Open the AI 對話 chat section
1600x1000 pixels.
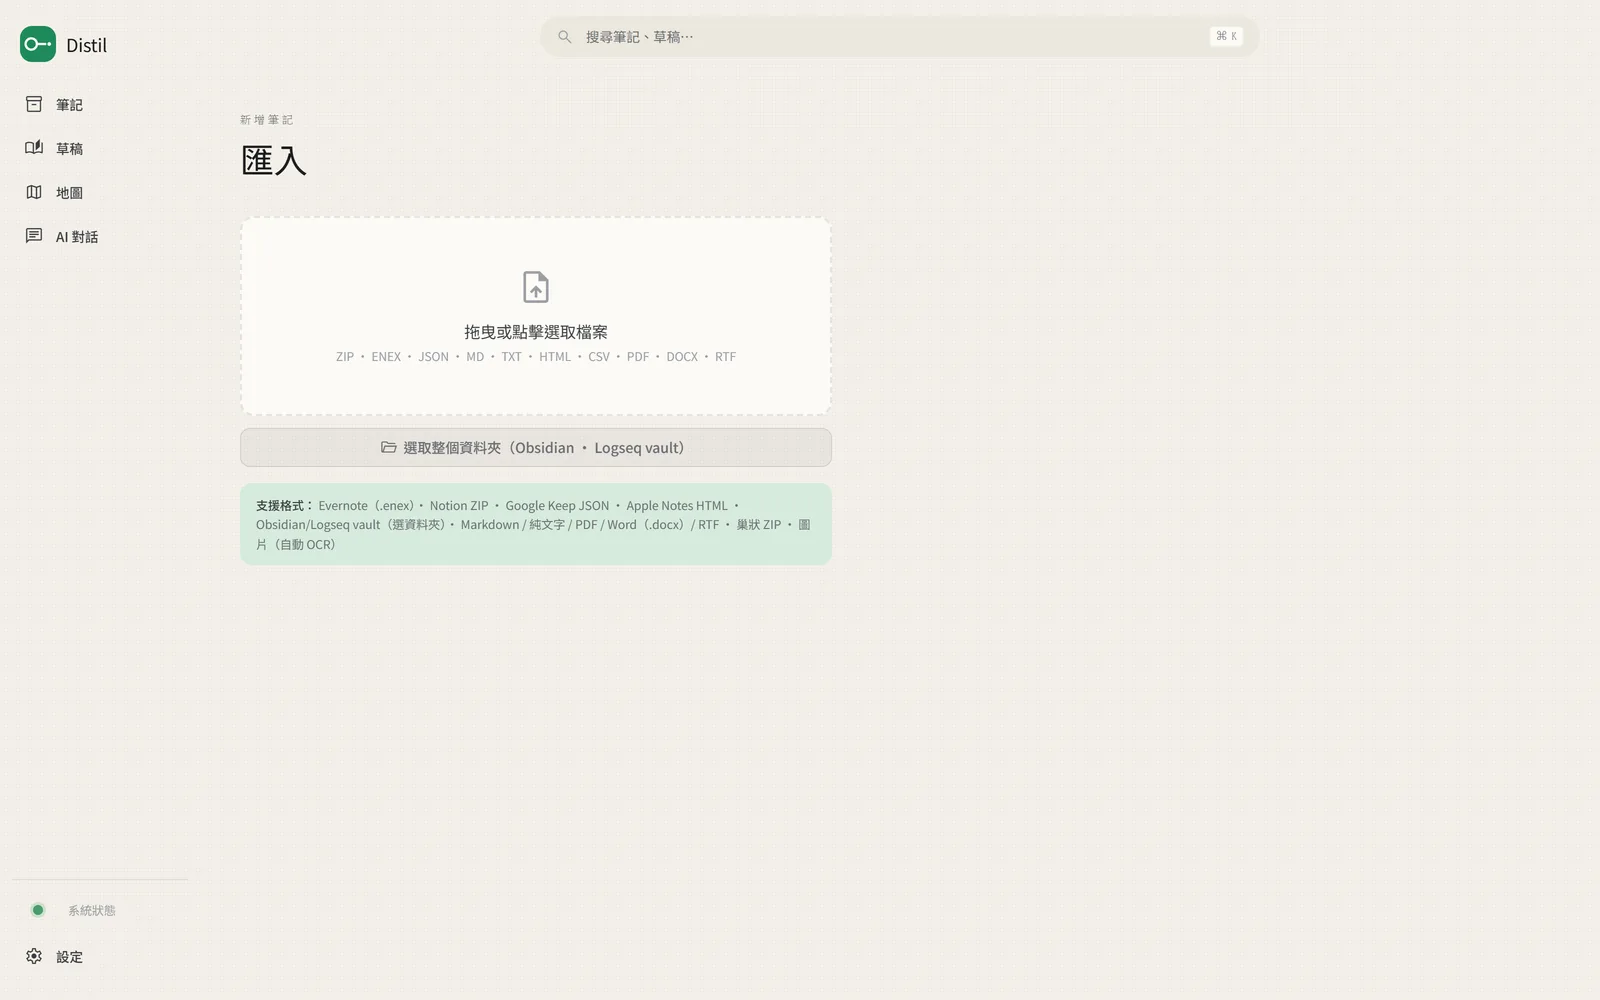pos(100,237)
